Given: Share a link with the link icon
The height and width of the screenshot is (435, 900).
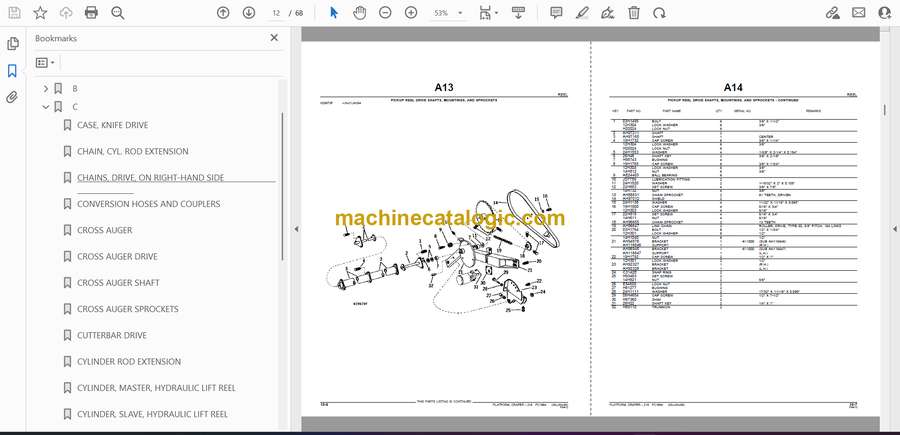Looking at the screenshot, I should (x=832, y=13).
